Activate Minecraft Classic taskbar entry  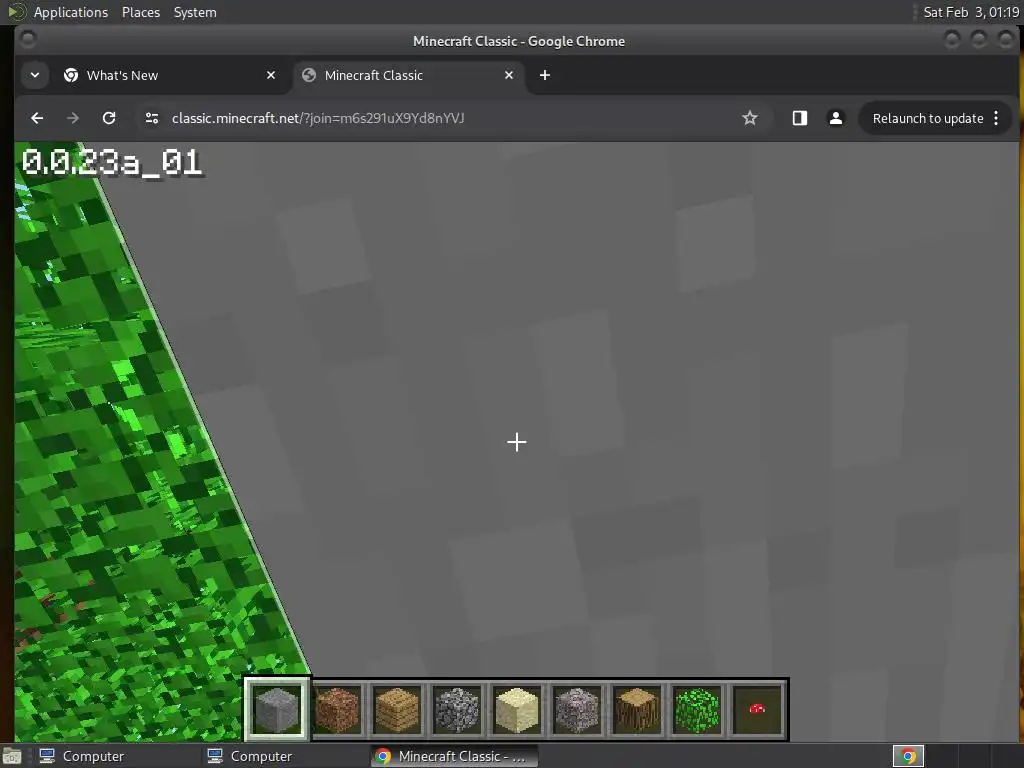(454, 756)
